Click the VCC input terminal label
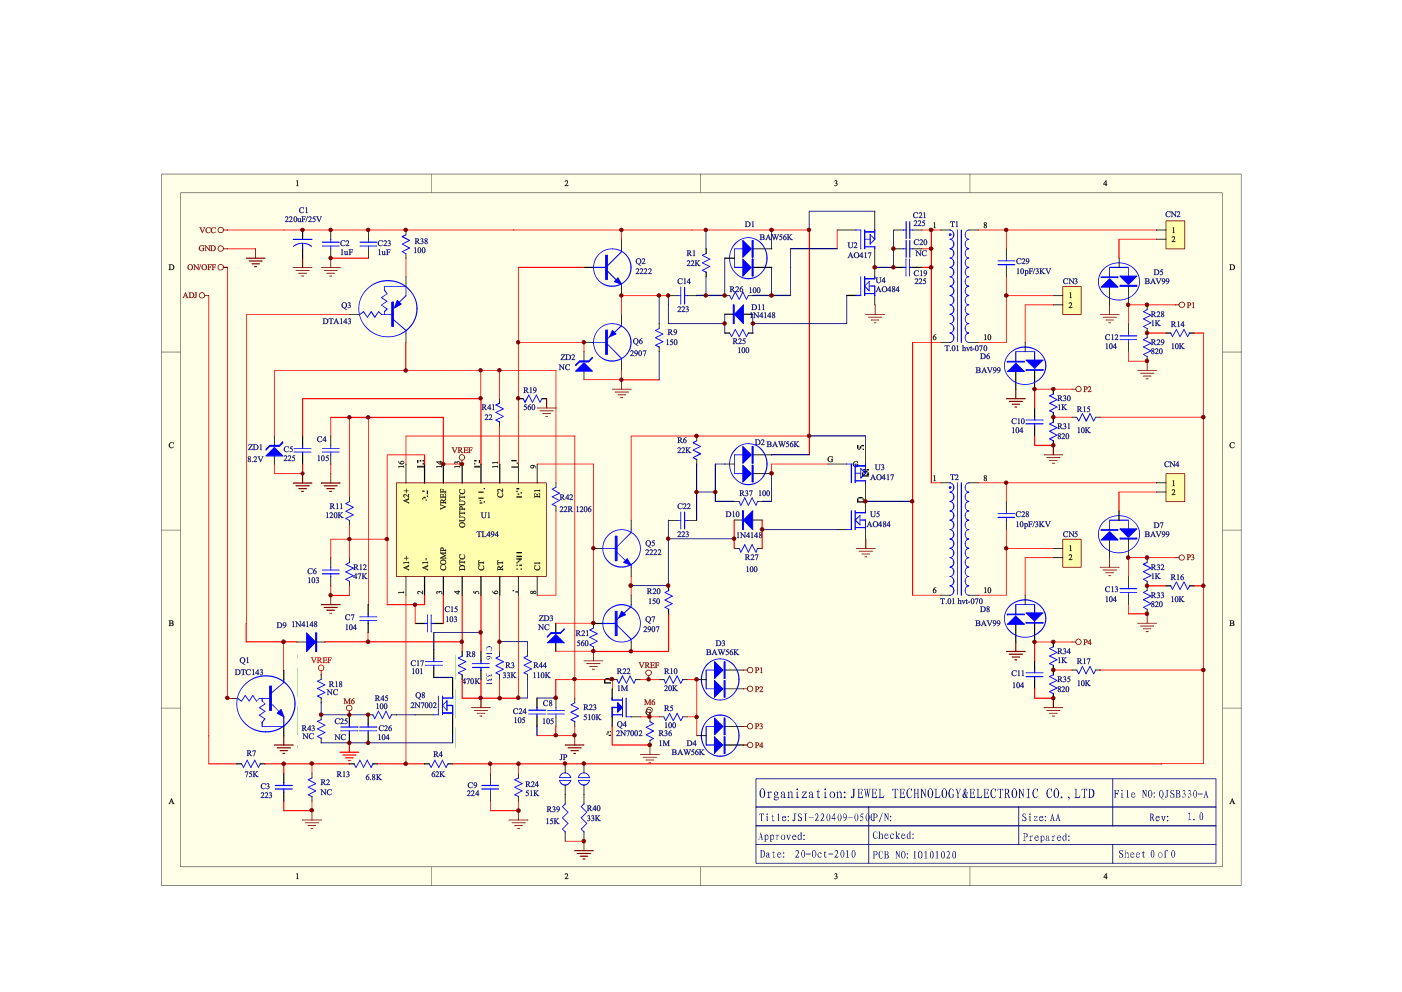The image size is (1402, 992). point(207,230)
